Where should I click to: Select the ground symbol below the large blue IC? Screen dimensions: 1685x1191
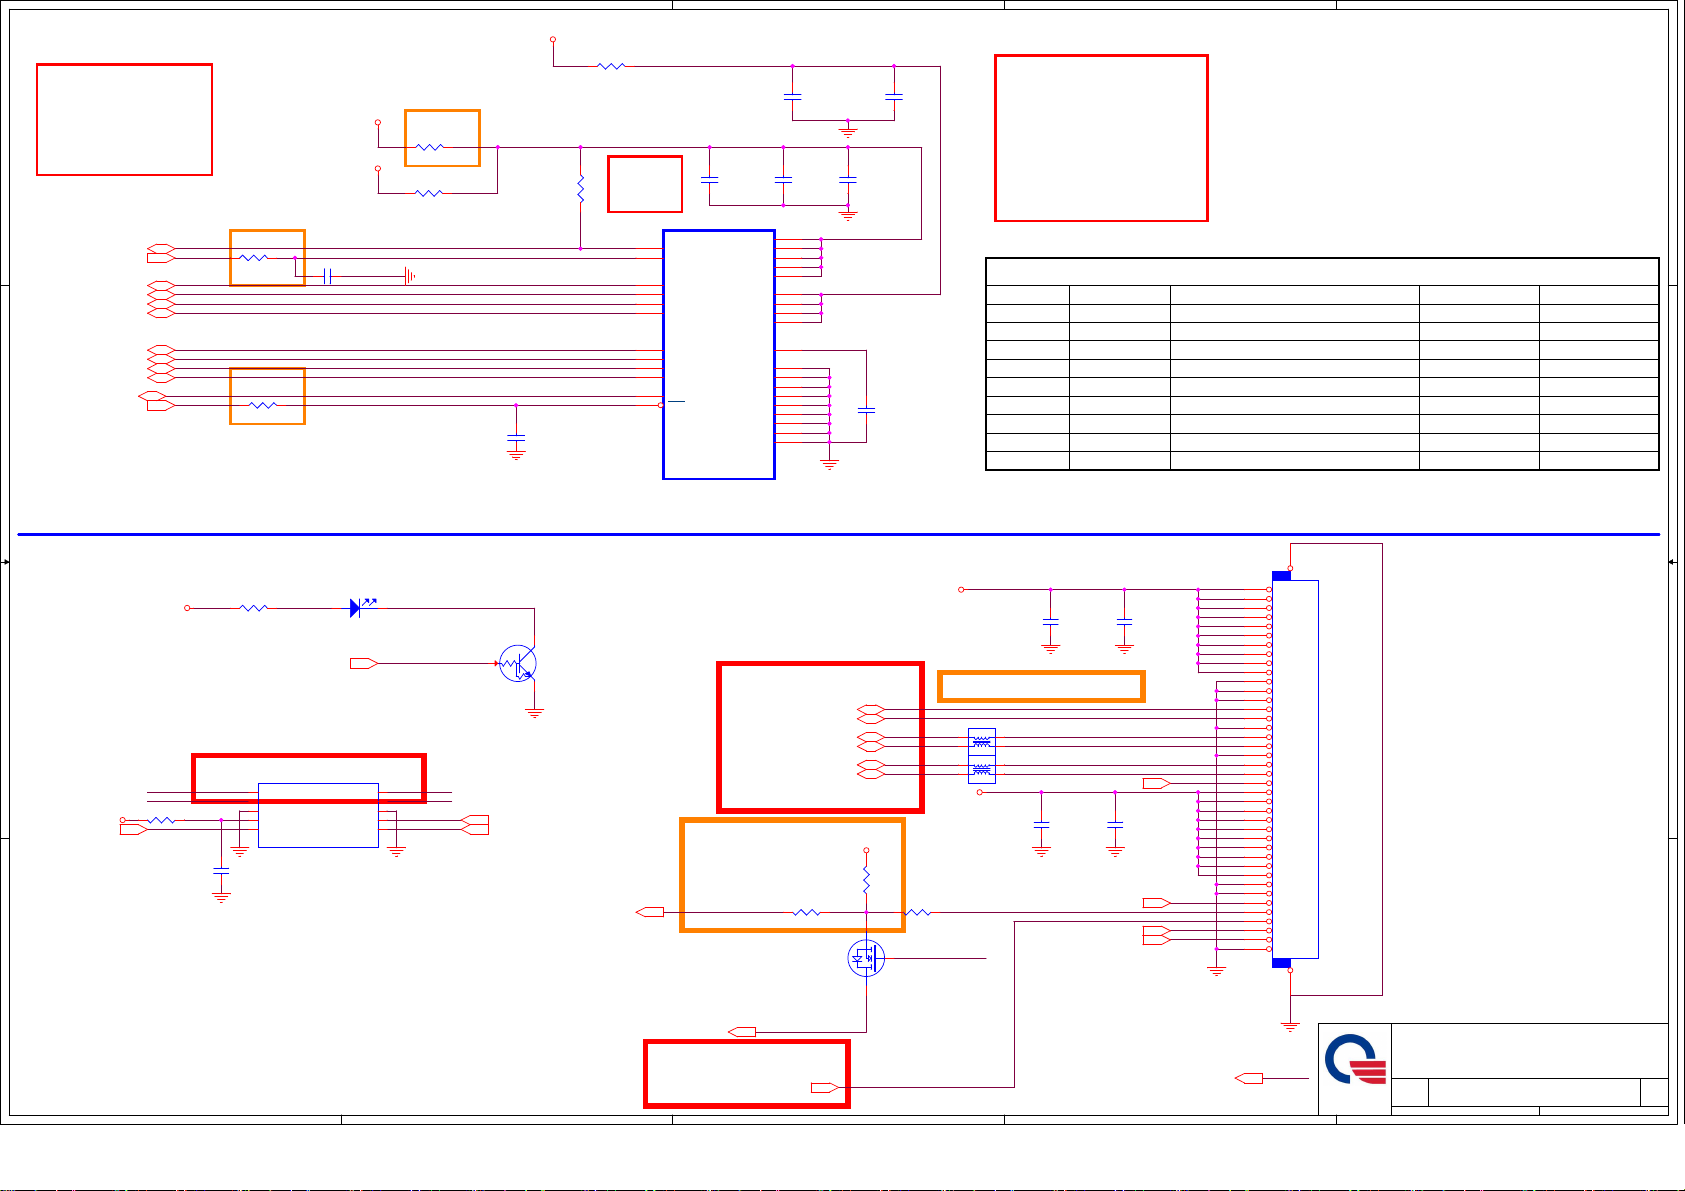(x=828, y=464)
